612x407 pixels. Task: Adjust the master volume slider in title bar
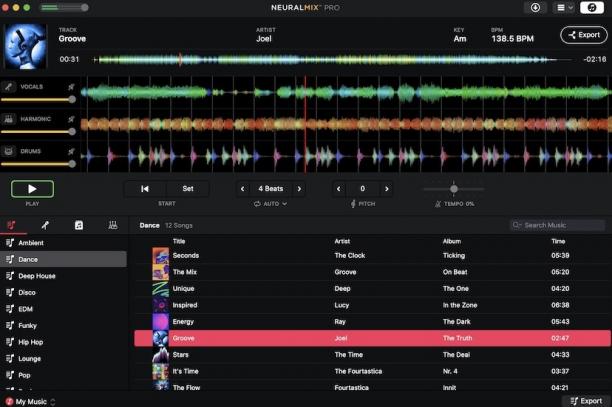click(x=64, y=7)
